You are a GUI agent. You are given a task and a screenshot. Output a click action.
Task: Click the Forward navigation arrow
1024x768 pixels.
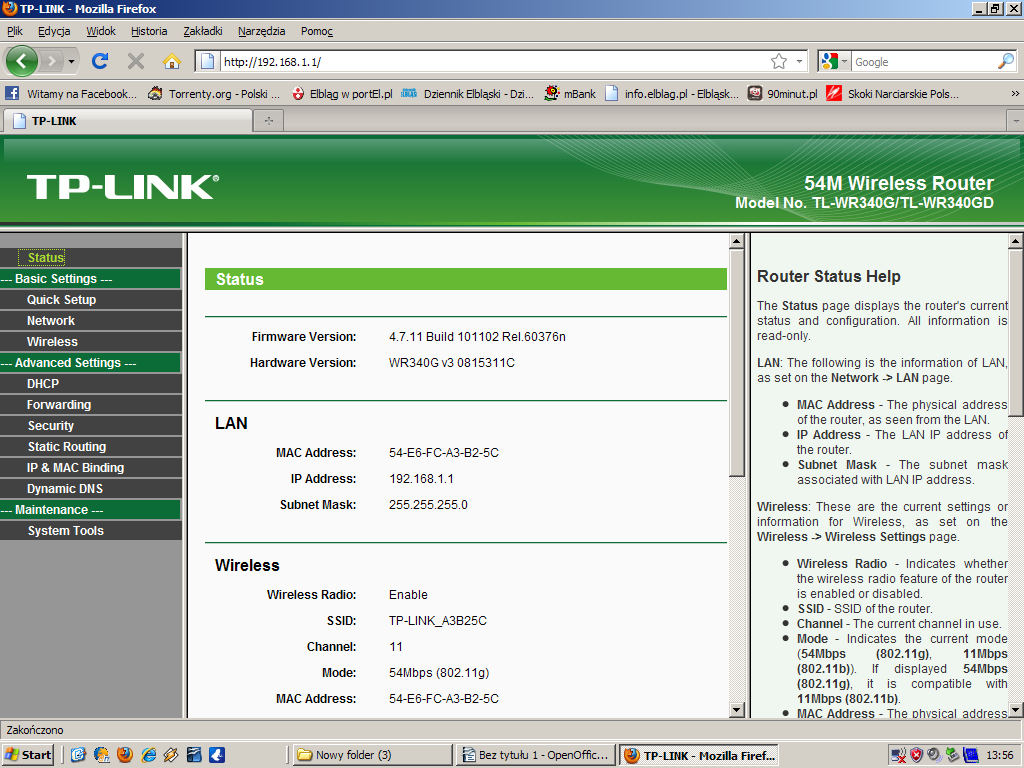tap(50, 62)
